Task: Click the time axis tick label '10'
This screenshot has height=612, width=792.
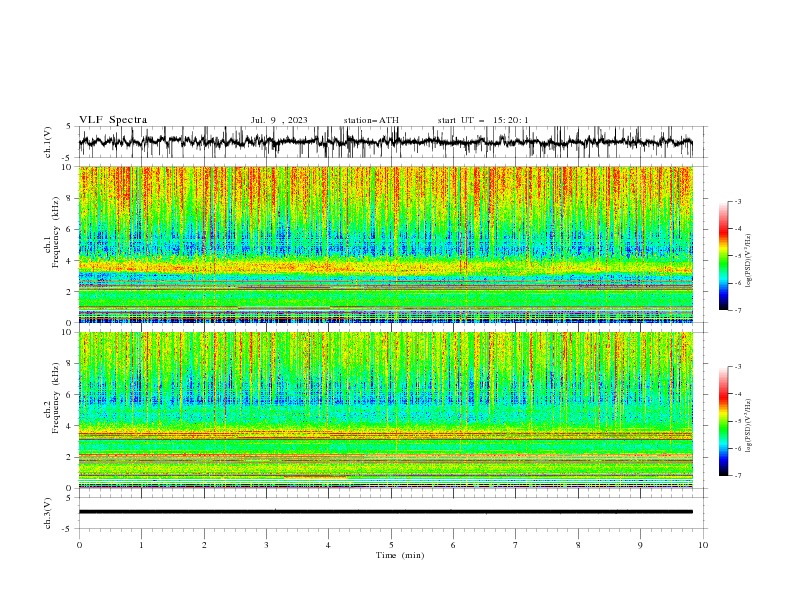Action: tap(703, 545)
